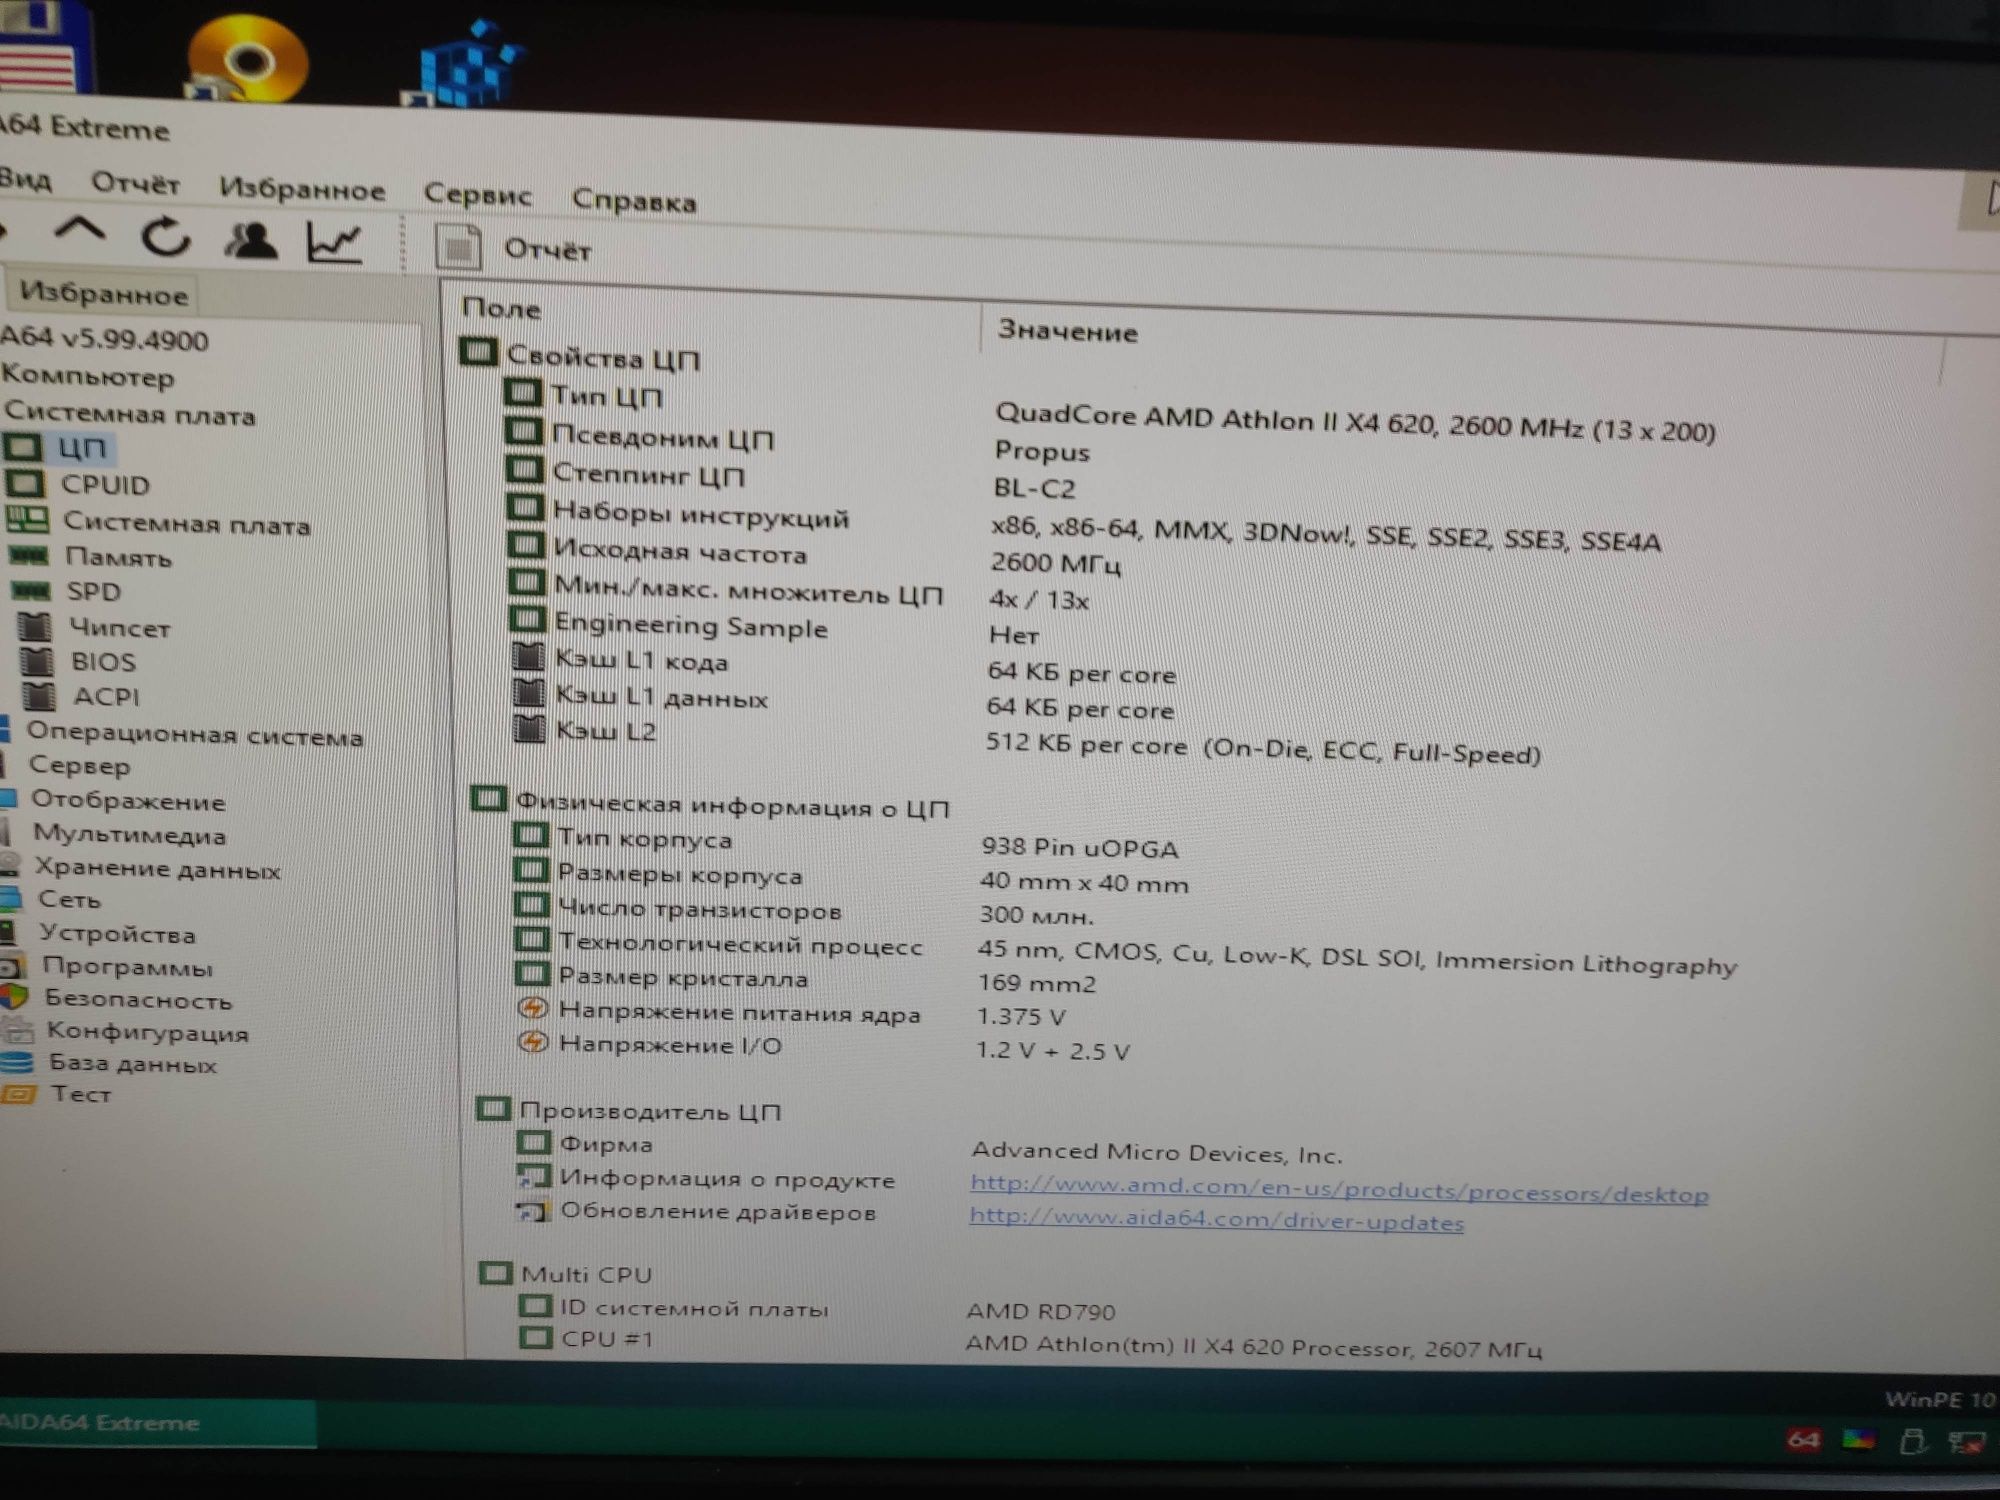The height and width of the screenshot is (1500, 2000).
Task: Click the Поле column header
Action: (501, 308)
